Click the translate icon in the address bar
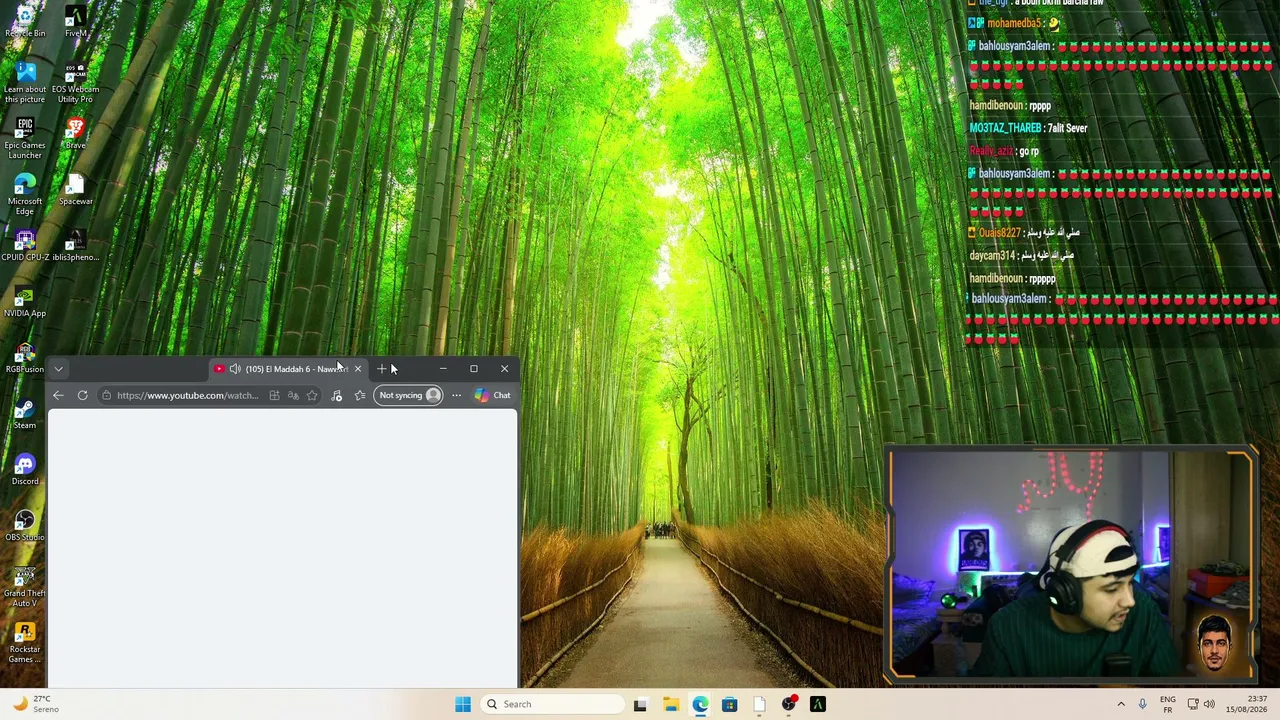This screenshot has width=1280, height=720. 293,395
